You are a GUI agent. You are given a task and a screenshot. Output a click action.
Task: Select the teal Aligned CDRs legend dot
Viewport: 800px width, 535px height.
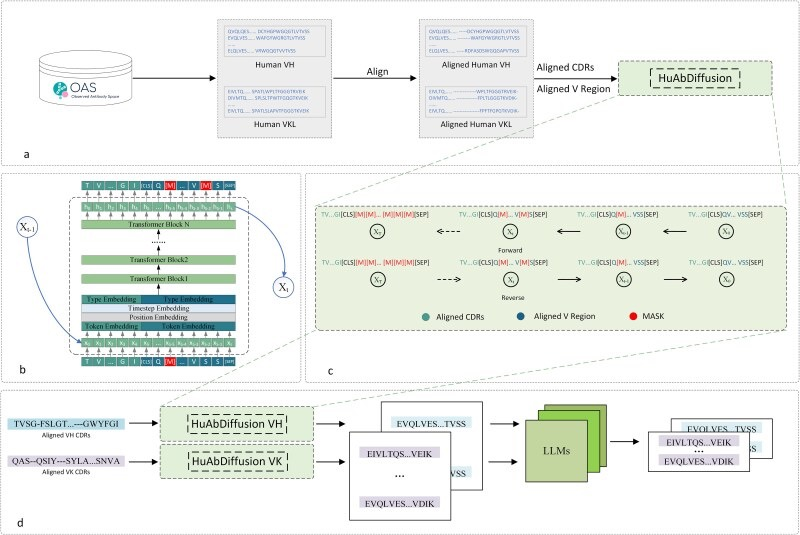426,317
